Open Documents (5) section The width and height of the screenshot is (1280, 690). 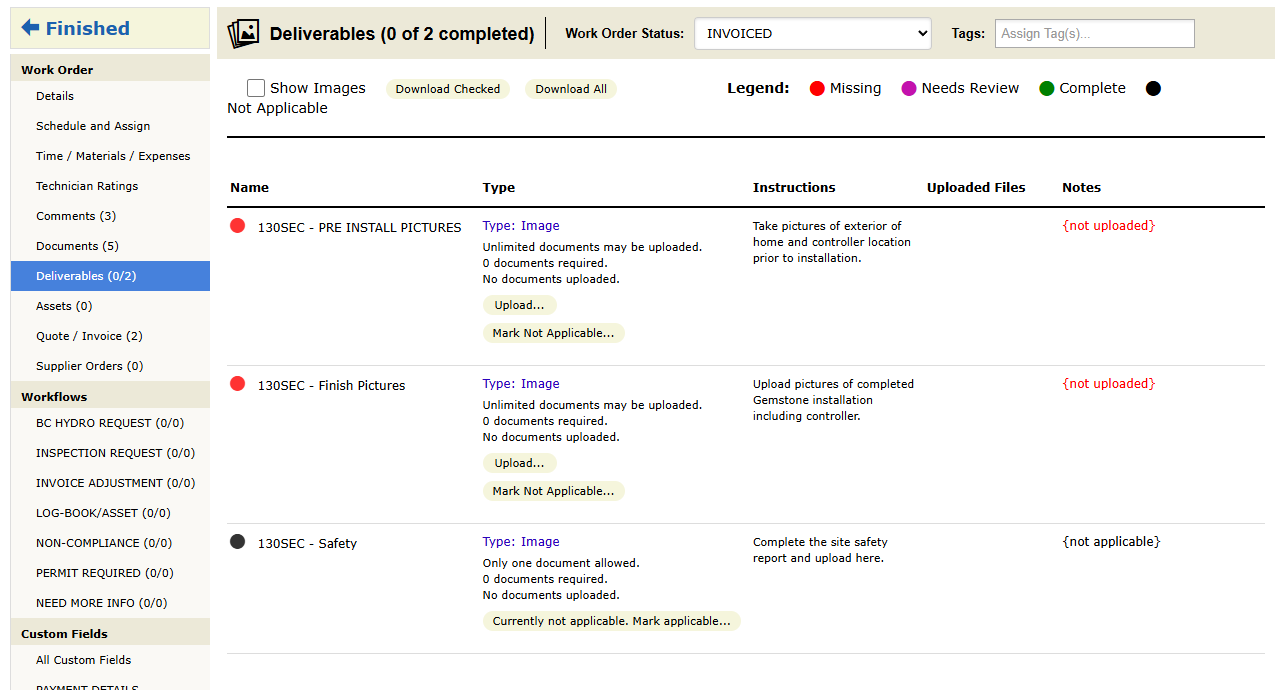coord(110,246)
